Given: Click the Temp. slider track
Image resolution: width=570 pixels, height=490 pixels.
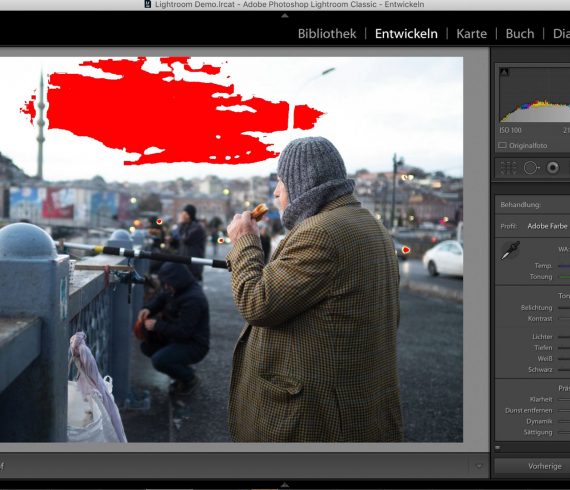Looking at the screenshot, I should click(x=564, y=266).
